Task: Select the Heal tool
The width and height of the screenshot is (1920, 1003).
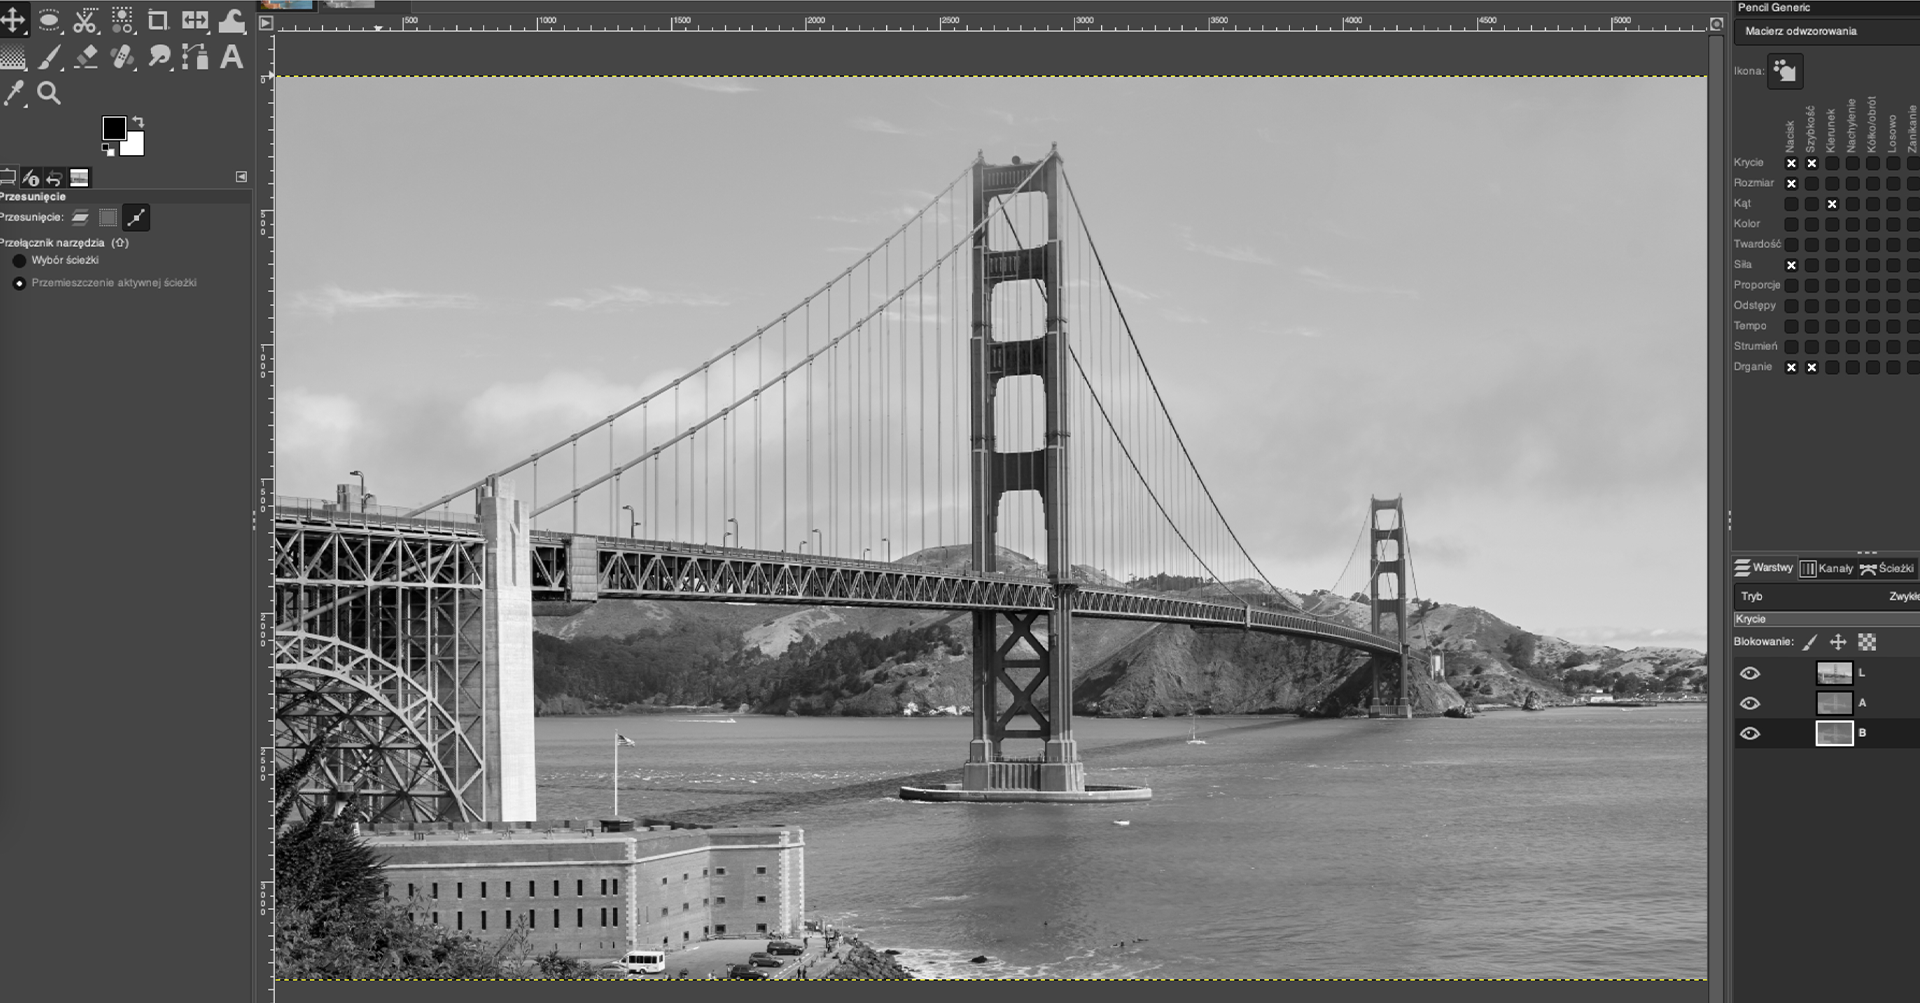Action: [x=122, y=57]
